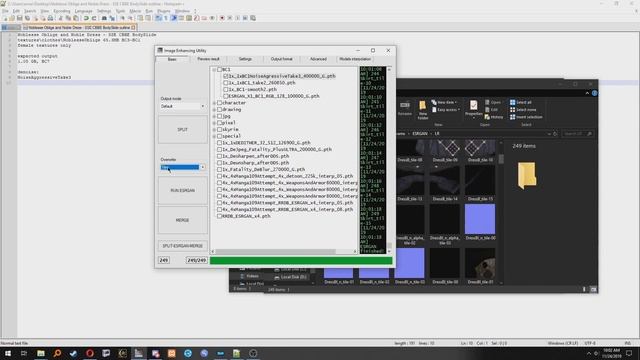Open the Opera browser taskbar icon

click(90, 353)
